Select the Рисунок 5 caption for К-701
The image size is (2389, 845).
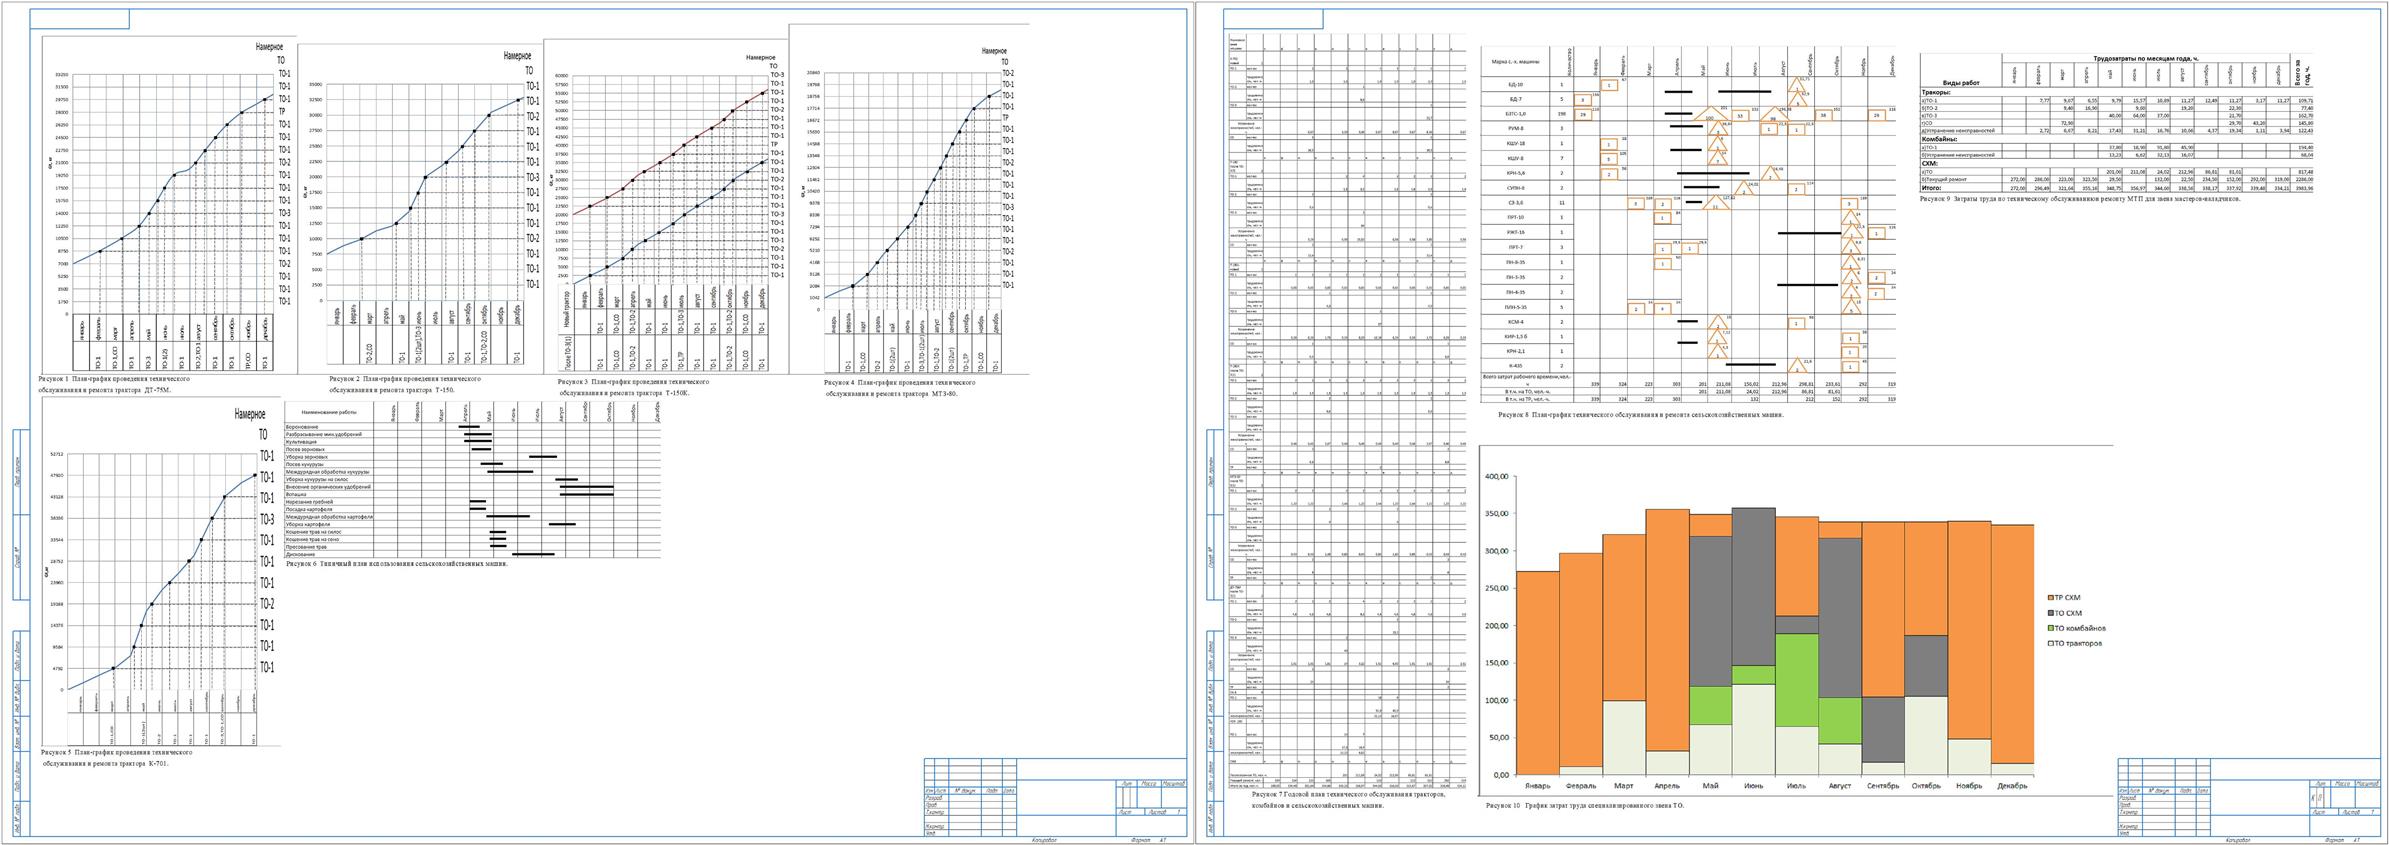coord(116,757)
